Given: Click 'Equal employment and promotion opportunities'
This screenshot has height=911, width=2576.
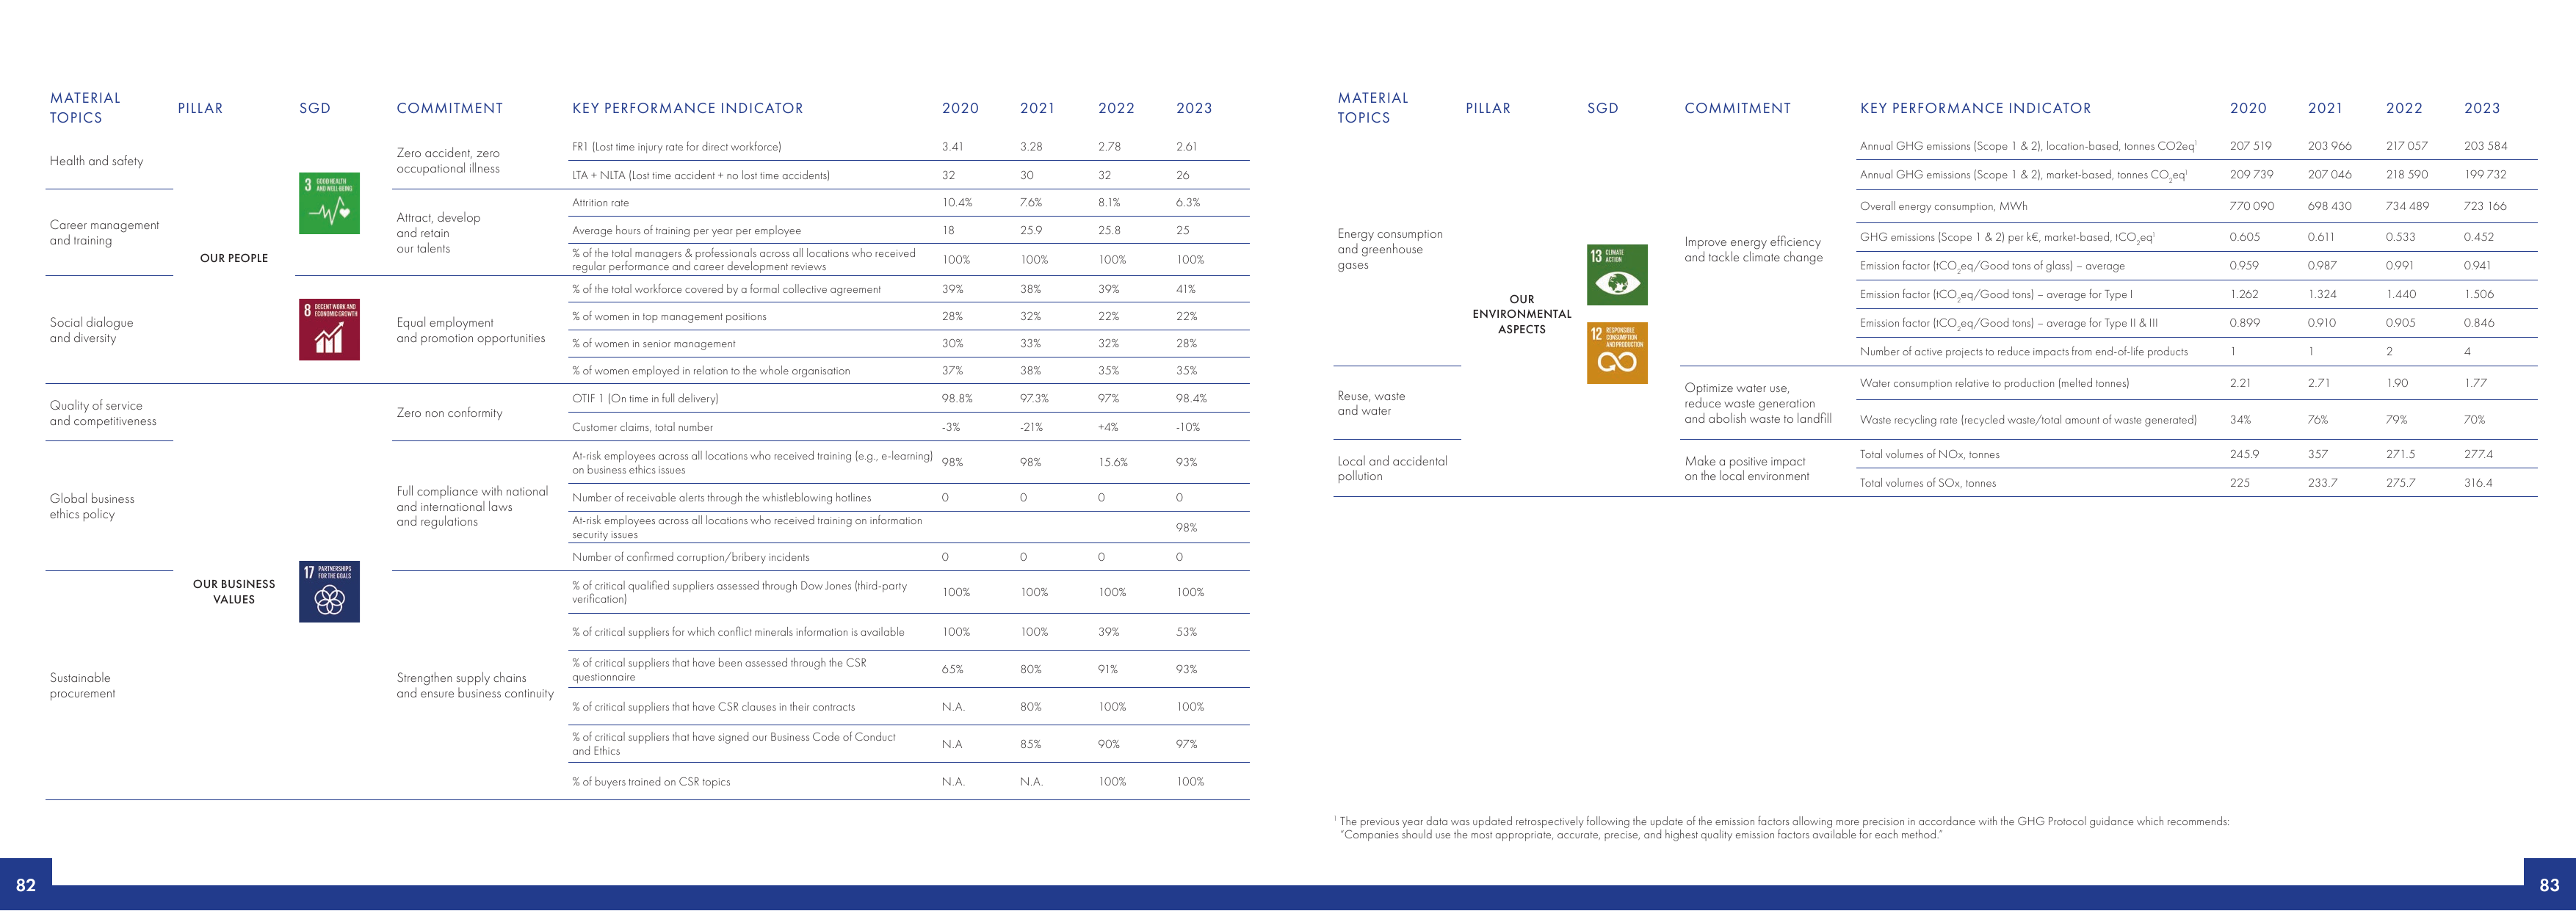Looking at the screenshot, I should click(471, 330).
